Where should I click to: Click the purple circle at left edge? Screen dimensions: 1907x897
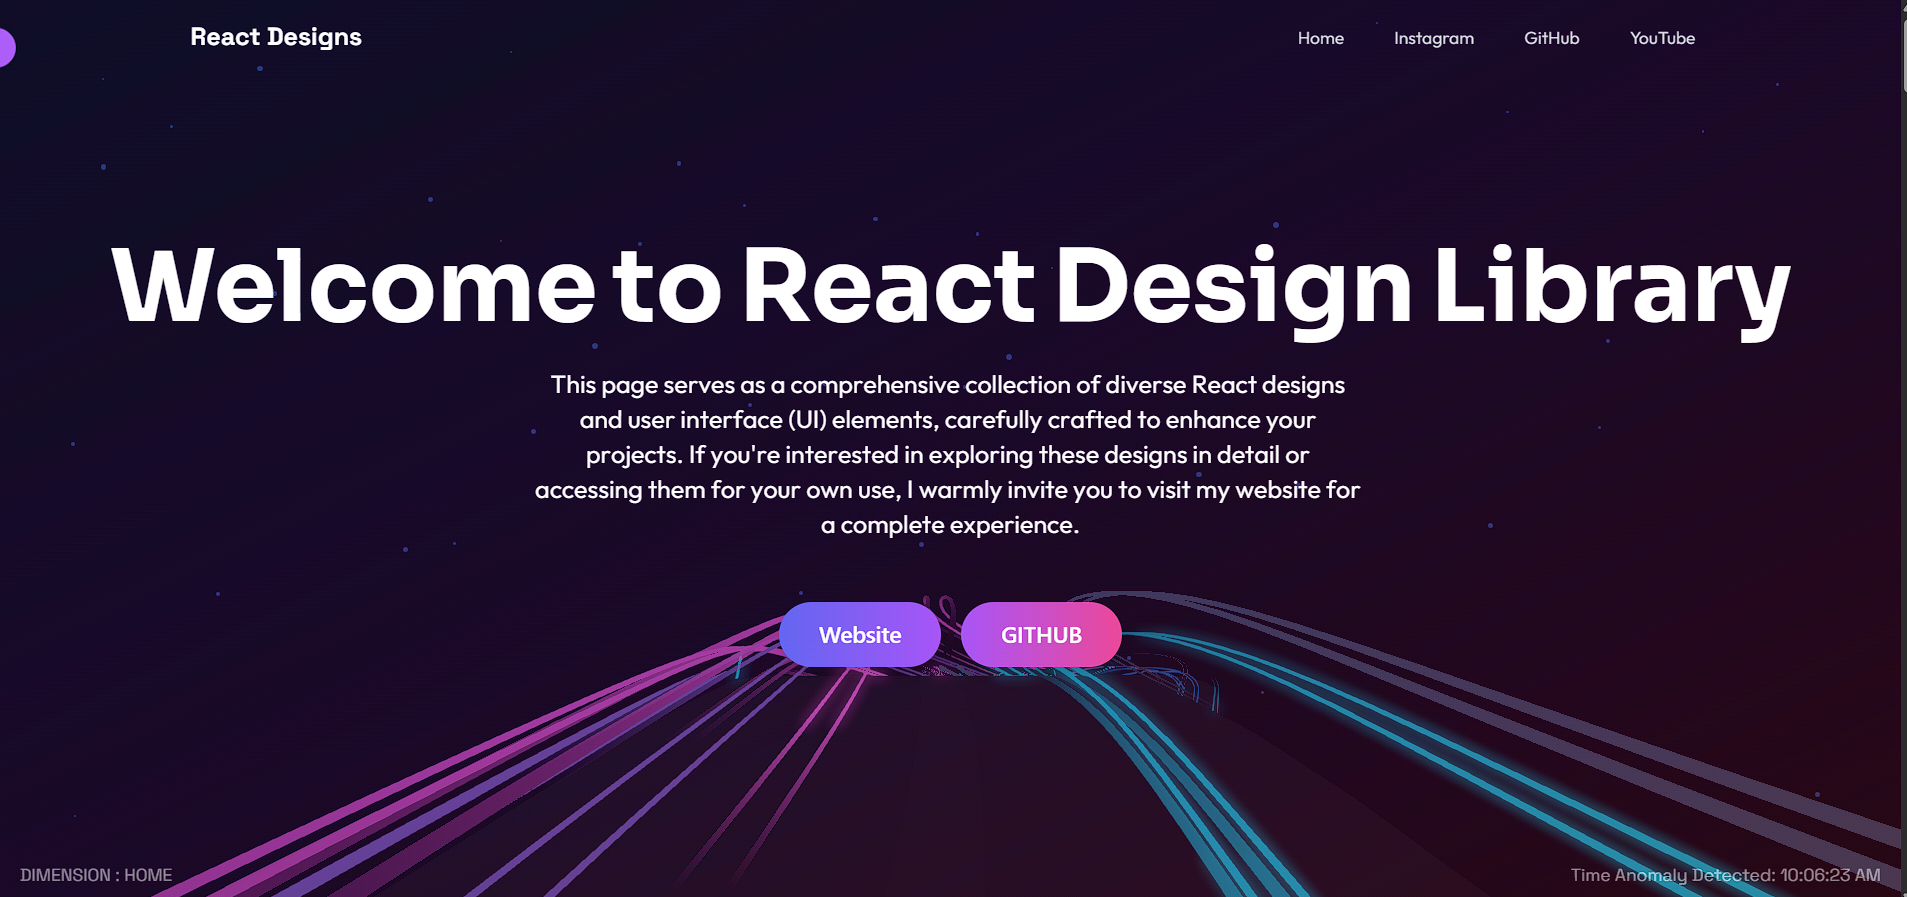tap(6, 47)
